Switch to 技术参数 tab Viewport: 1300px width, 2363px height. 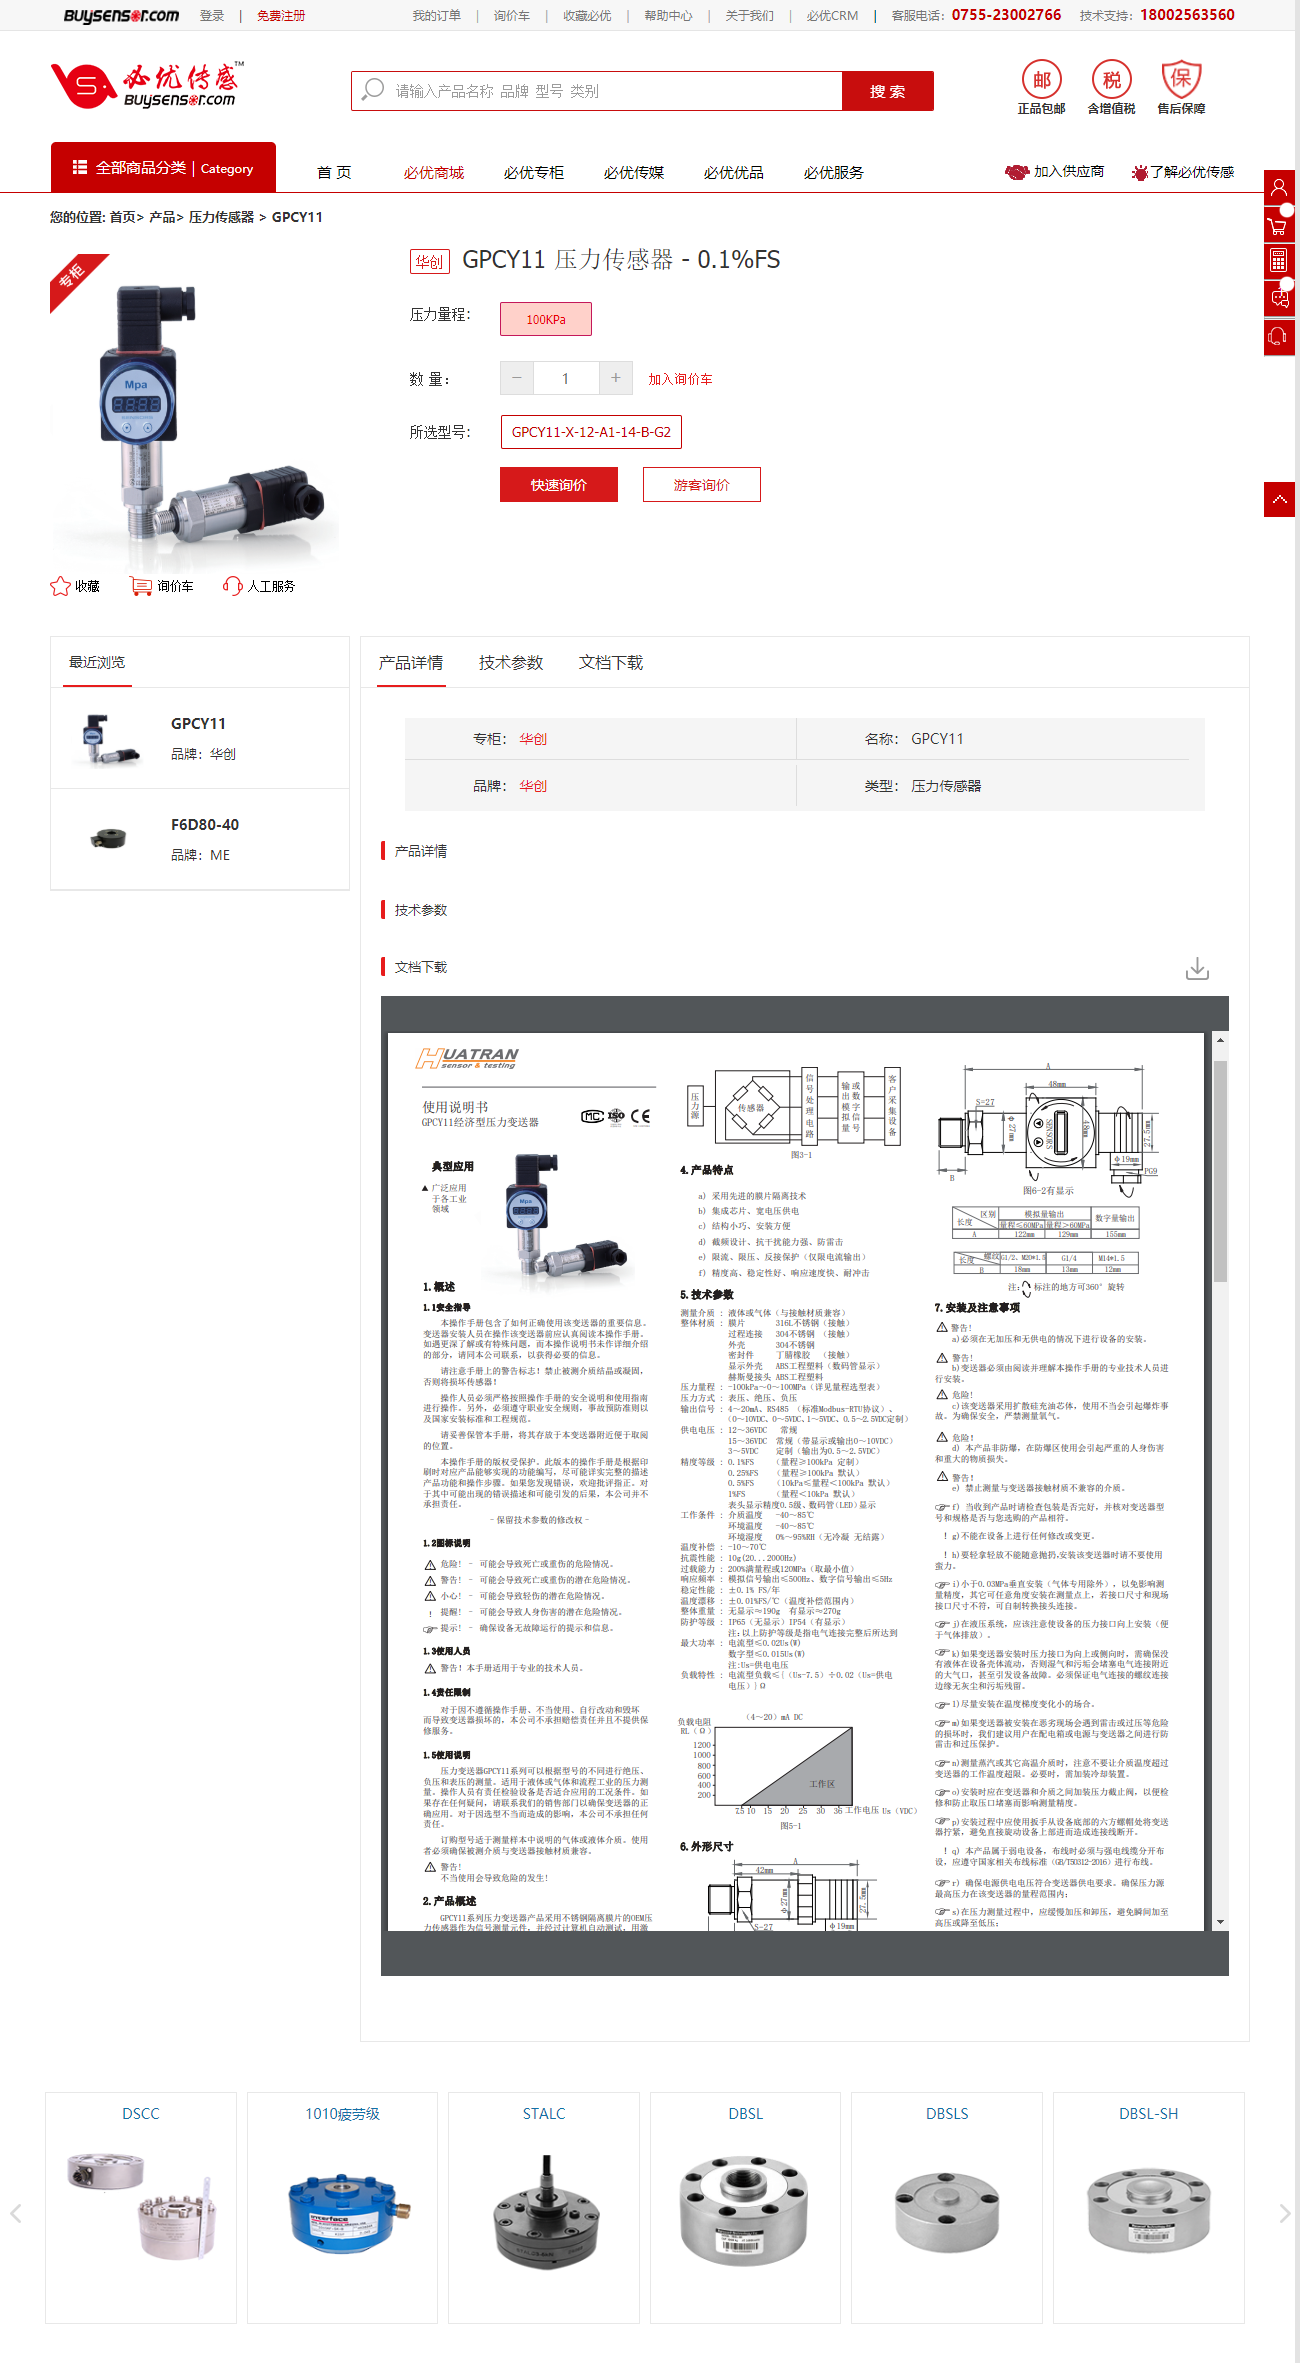[x=511, y=663]
